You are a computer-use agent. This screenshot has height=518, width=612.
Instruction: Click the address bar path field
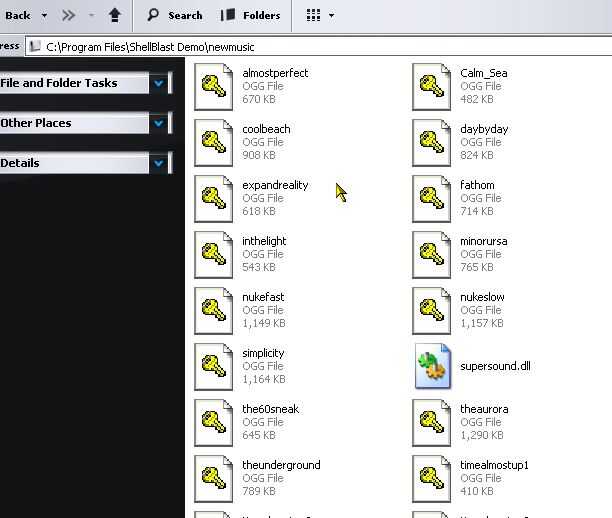click(x=320, y=47)
